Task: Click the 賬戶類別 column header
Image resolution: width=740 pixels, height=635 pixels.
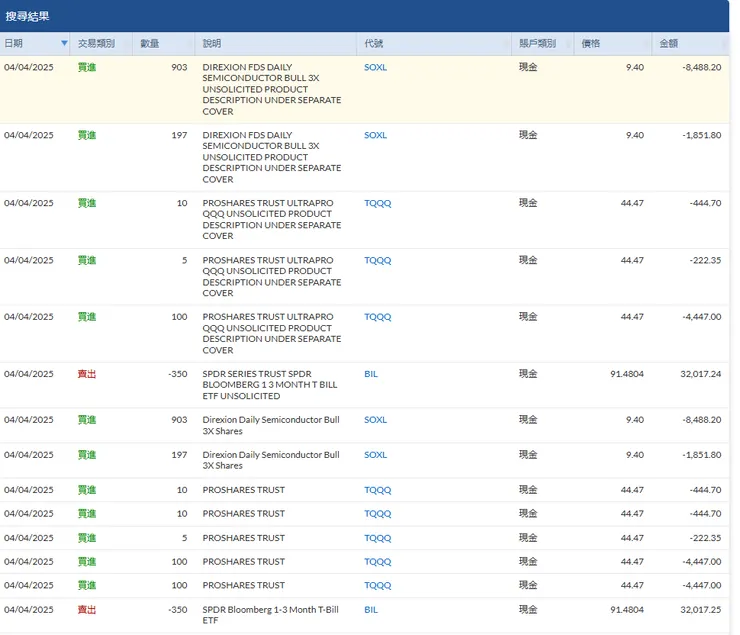Action: tap(537, 44)
